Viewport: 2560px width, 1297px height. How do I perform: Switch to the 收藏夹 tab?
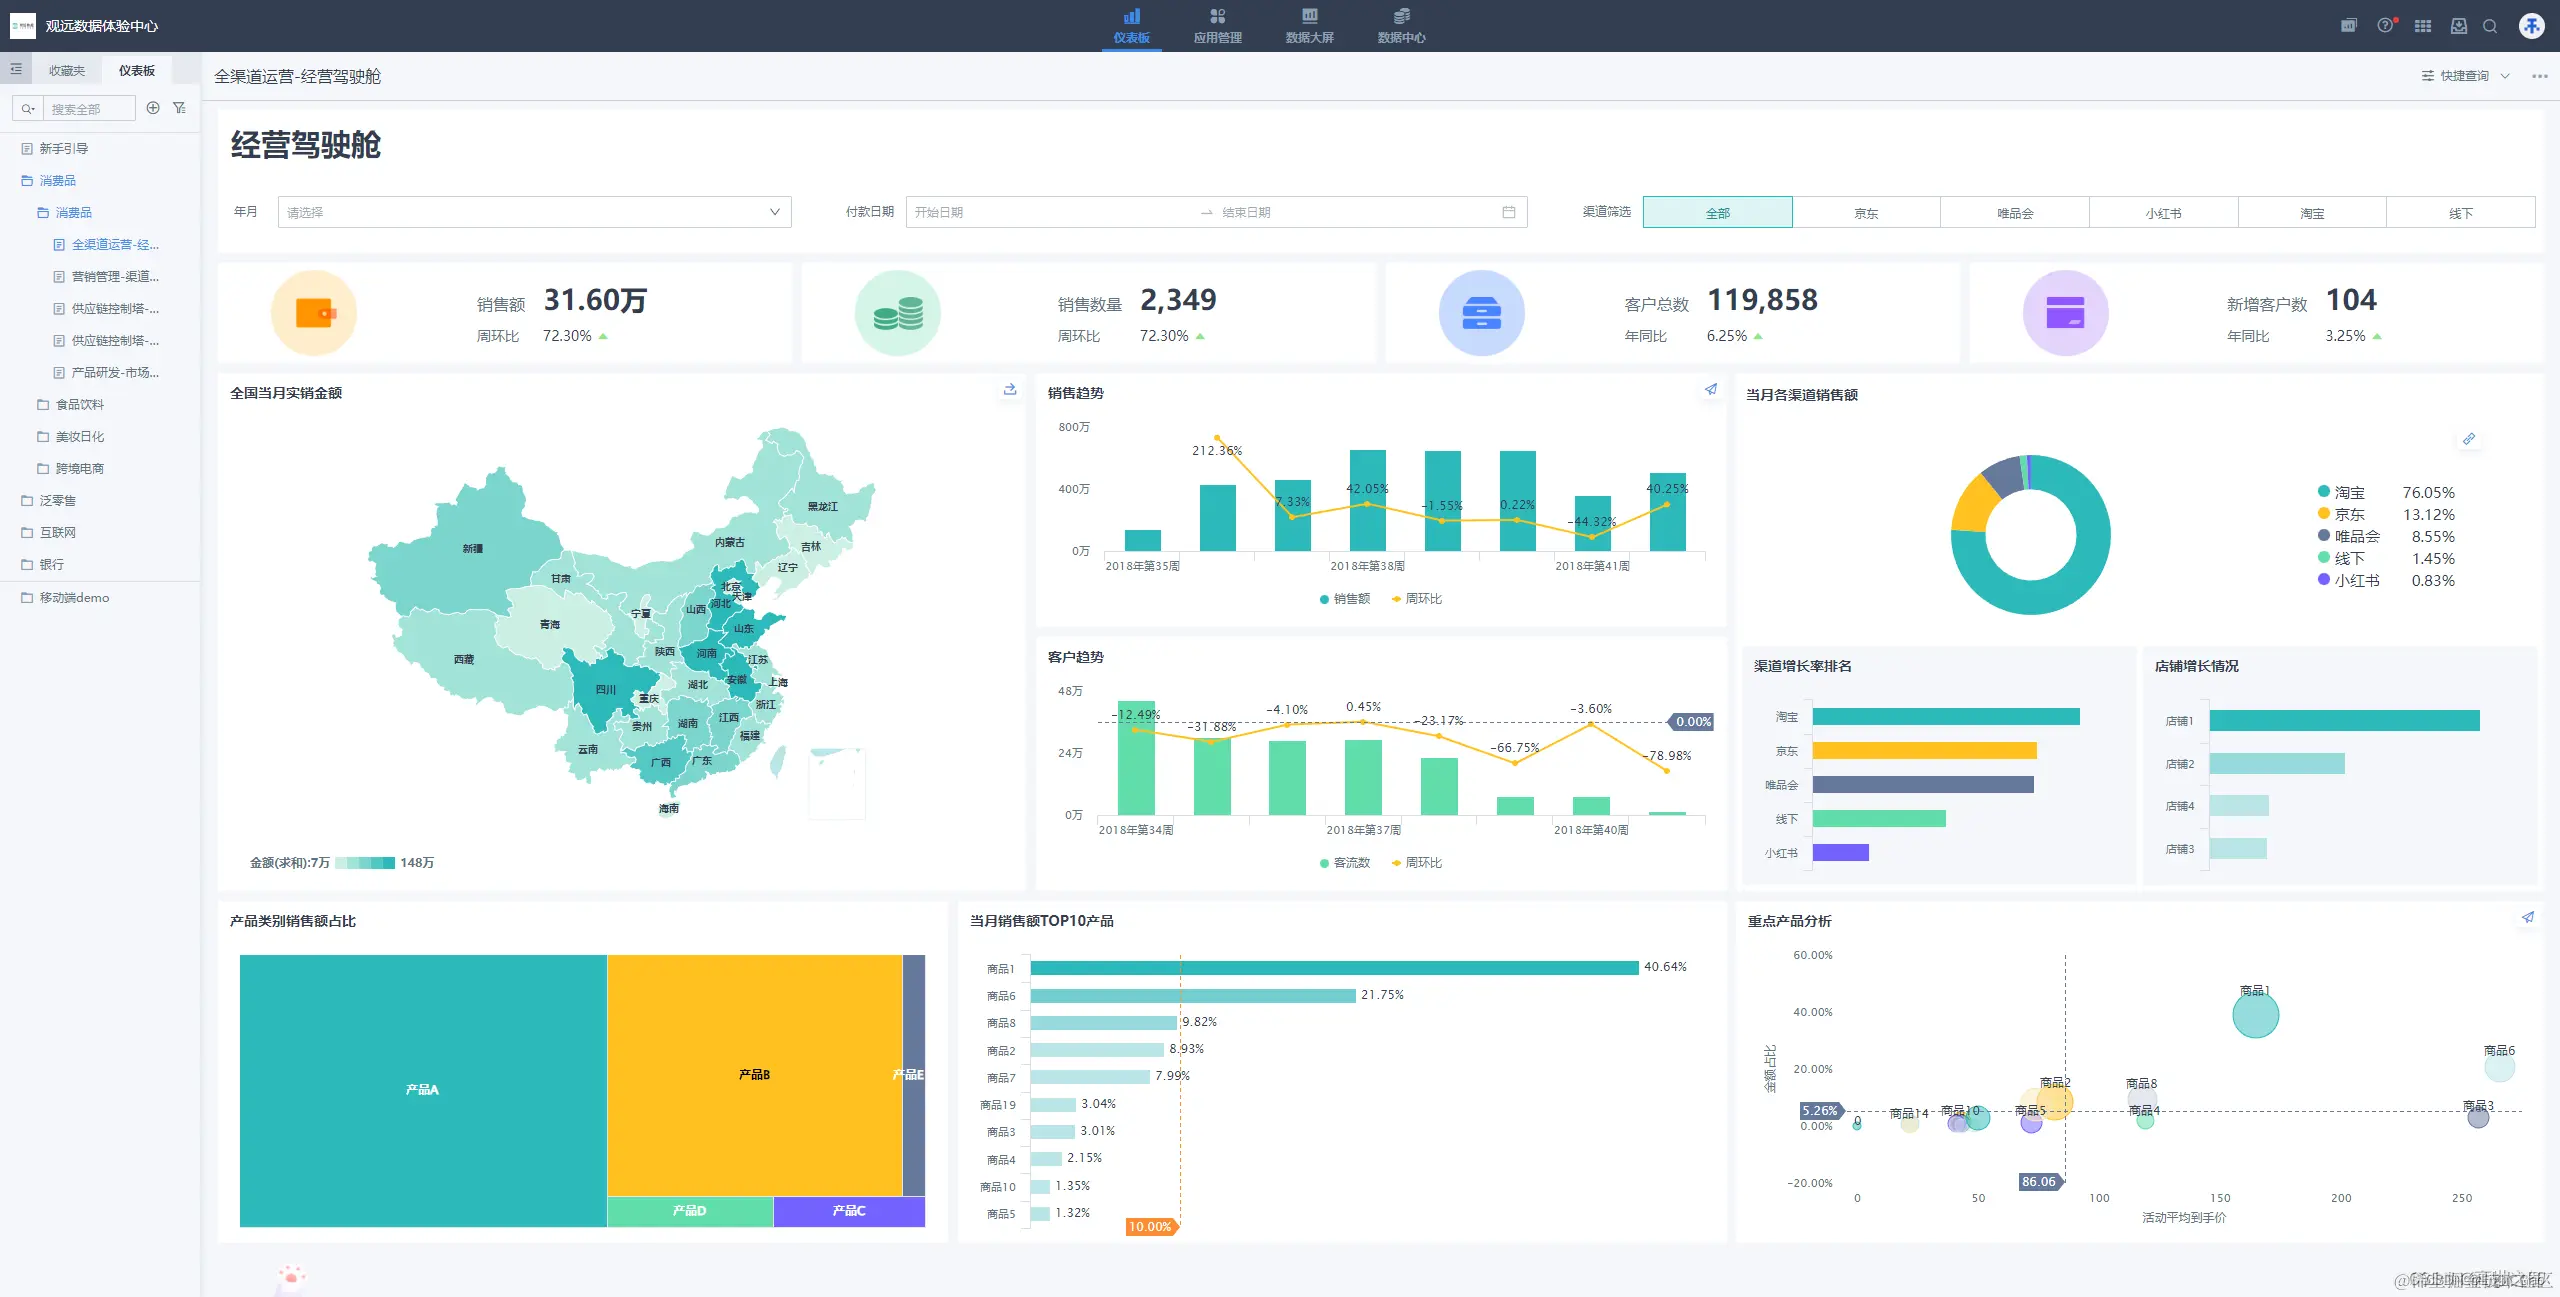click(x=67, y=71)
